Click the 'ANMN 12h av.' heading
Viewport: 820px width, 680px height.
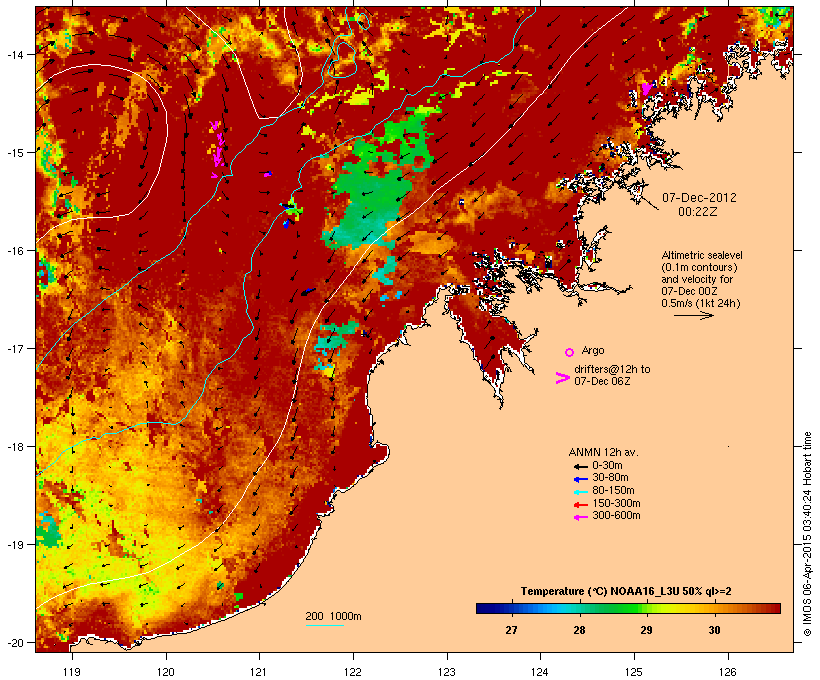[x=603, y=452]
